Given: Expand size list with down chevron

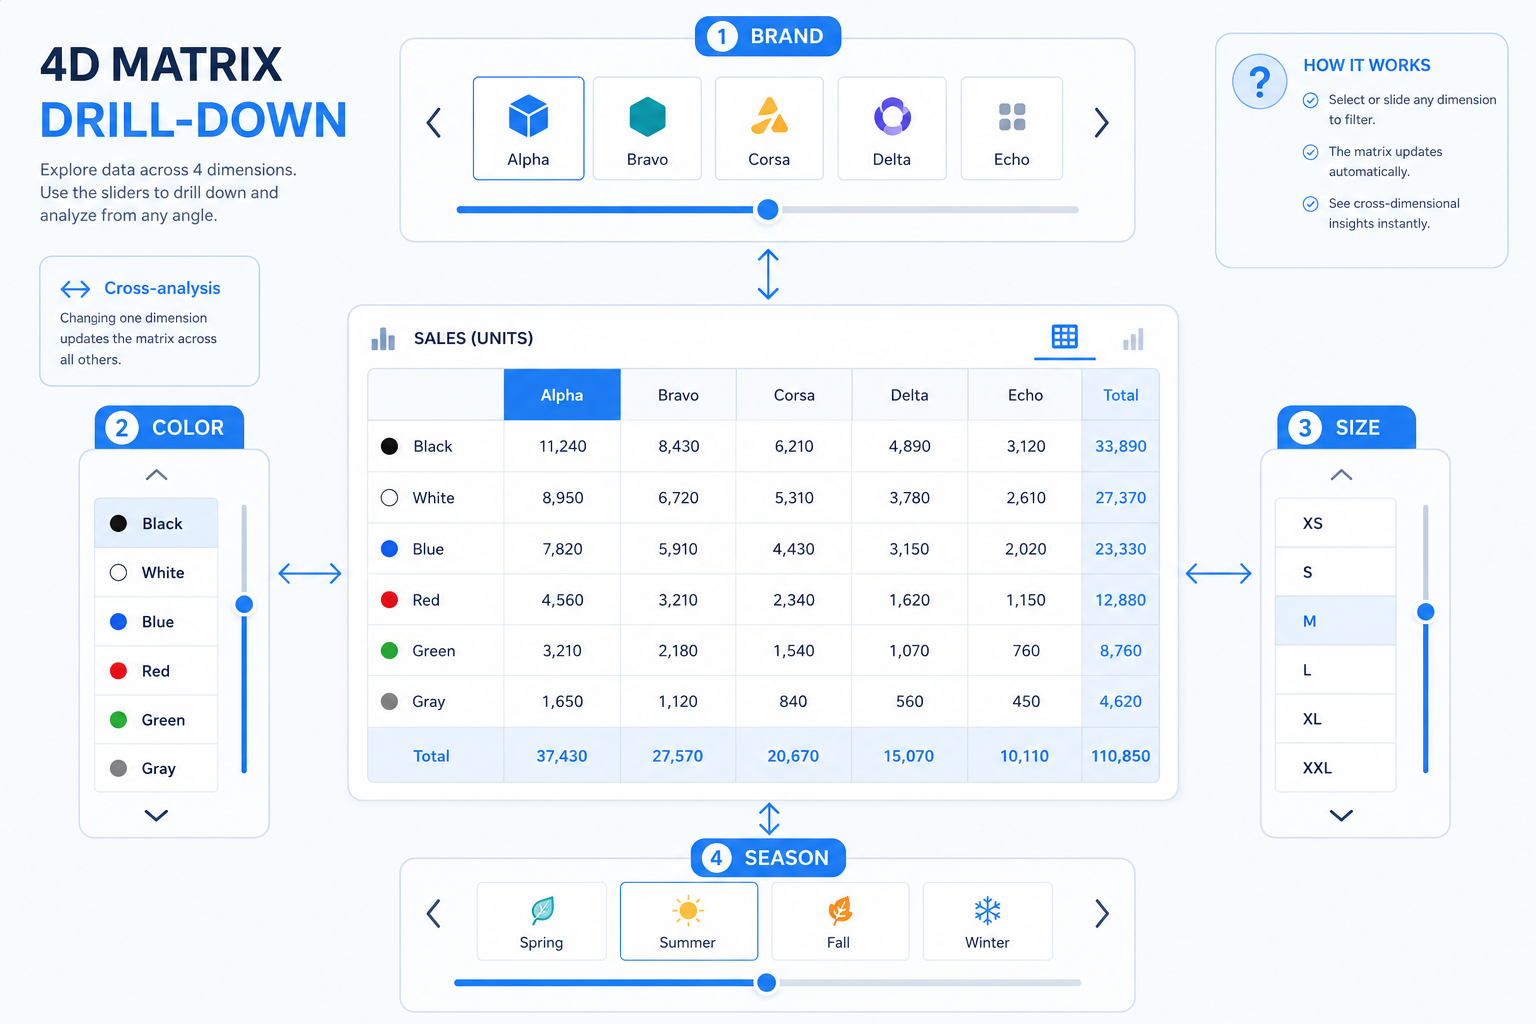Looking at the screenshot, I should coord(1341,815).
